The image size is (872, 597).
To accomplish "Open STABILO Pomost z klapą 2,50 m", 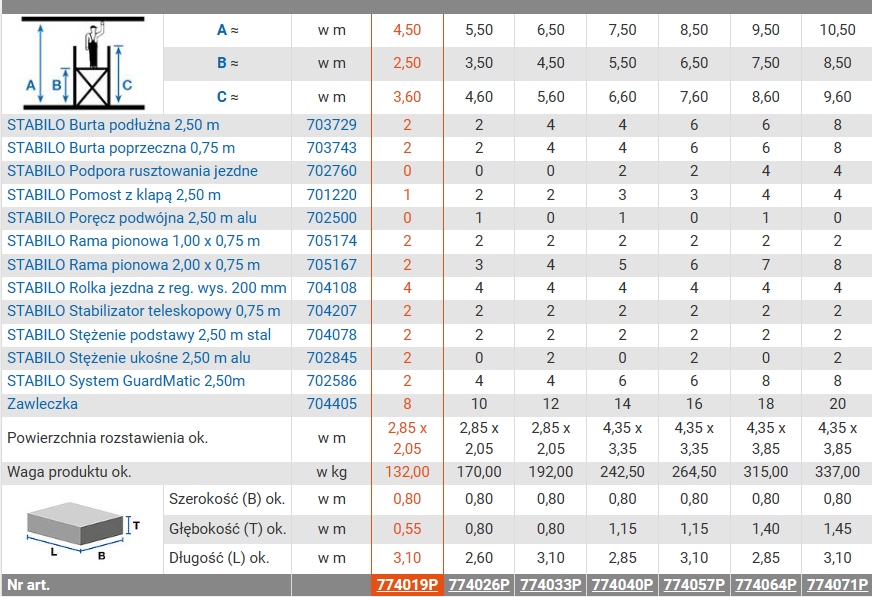I will point(114,195).
